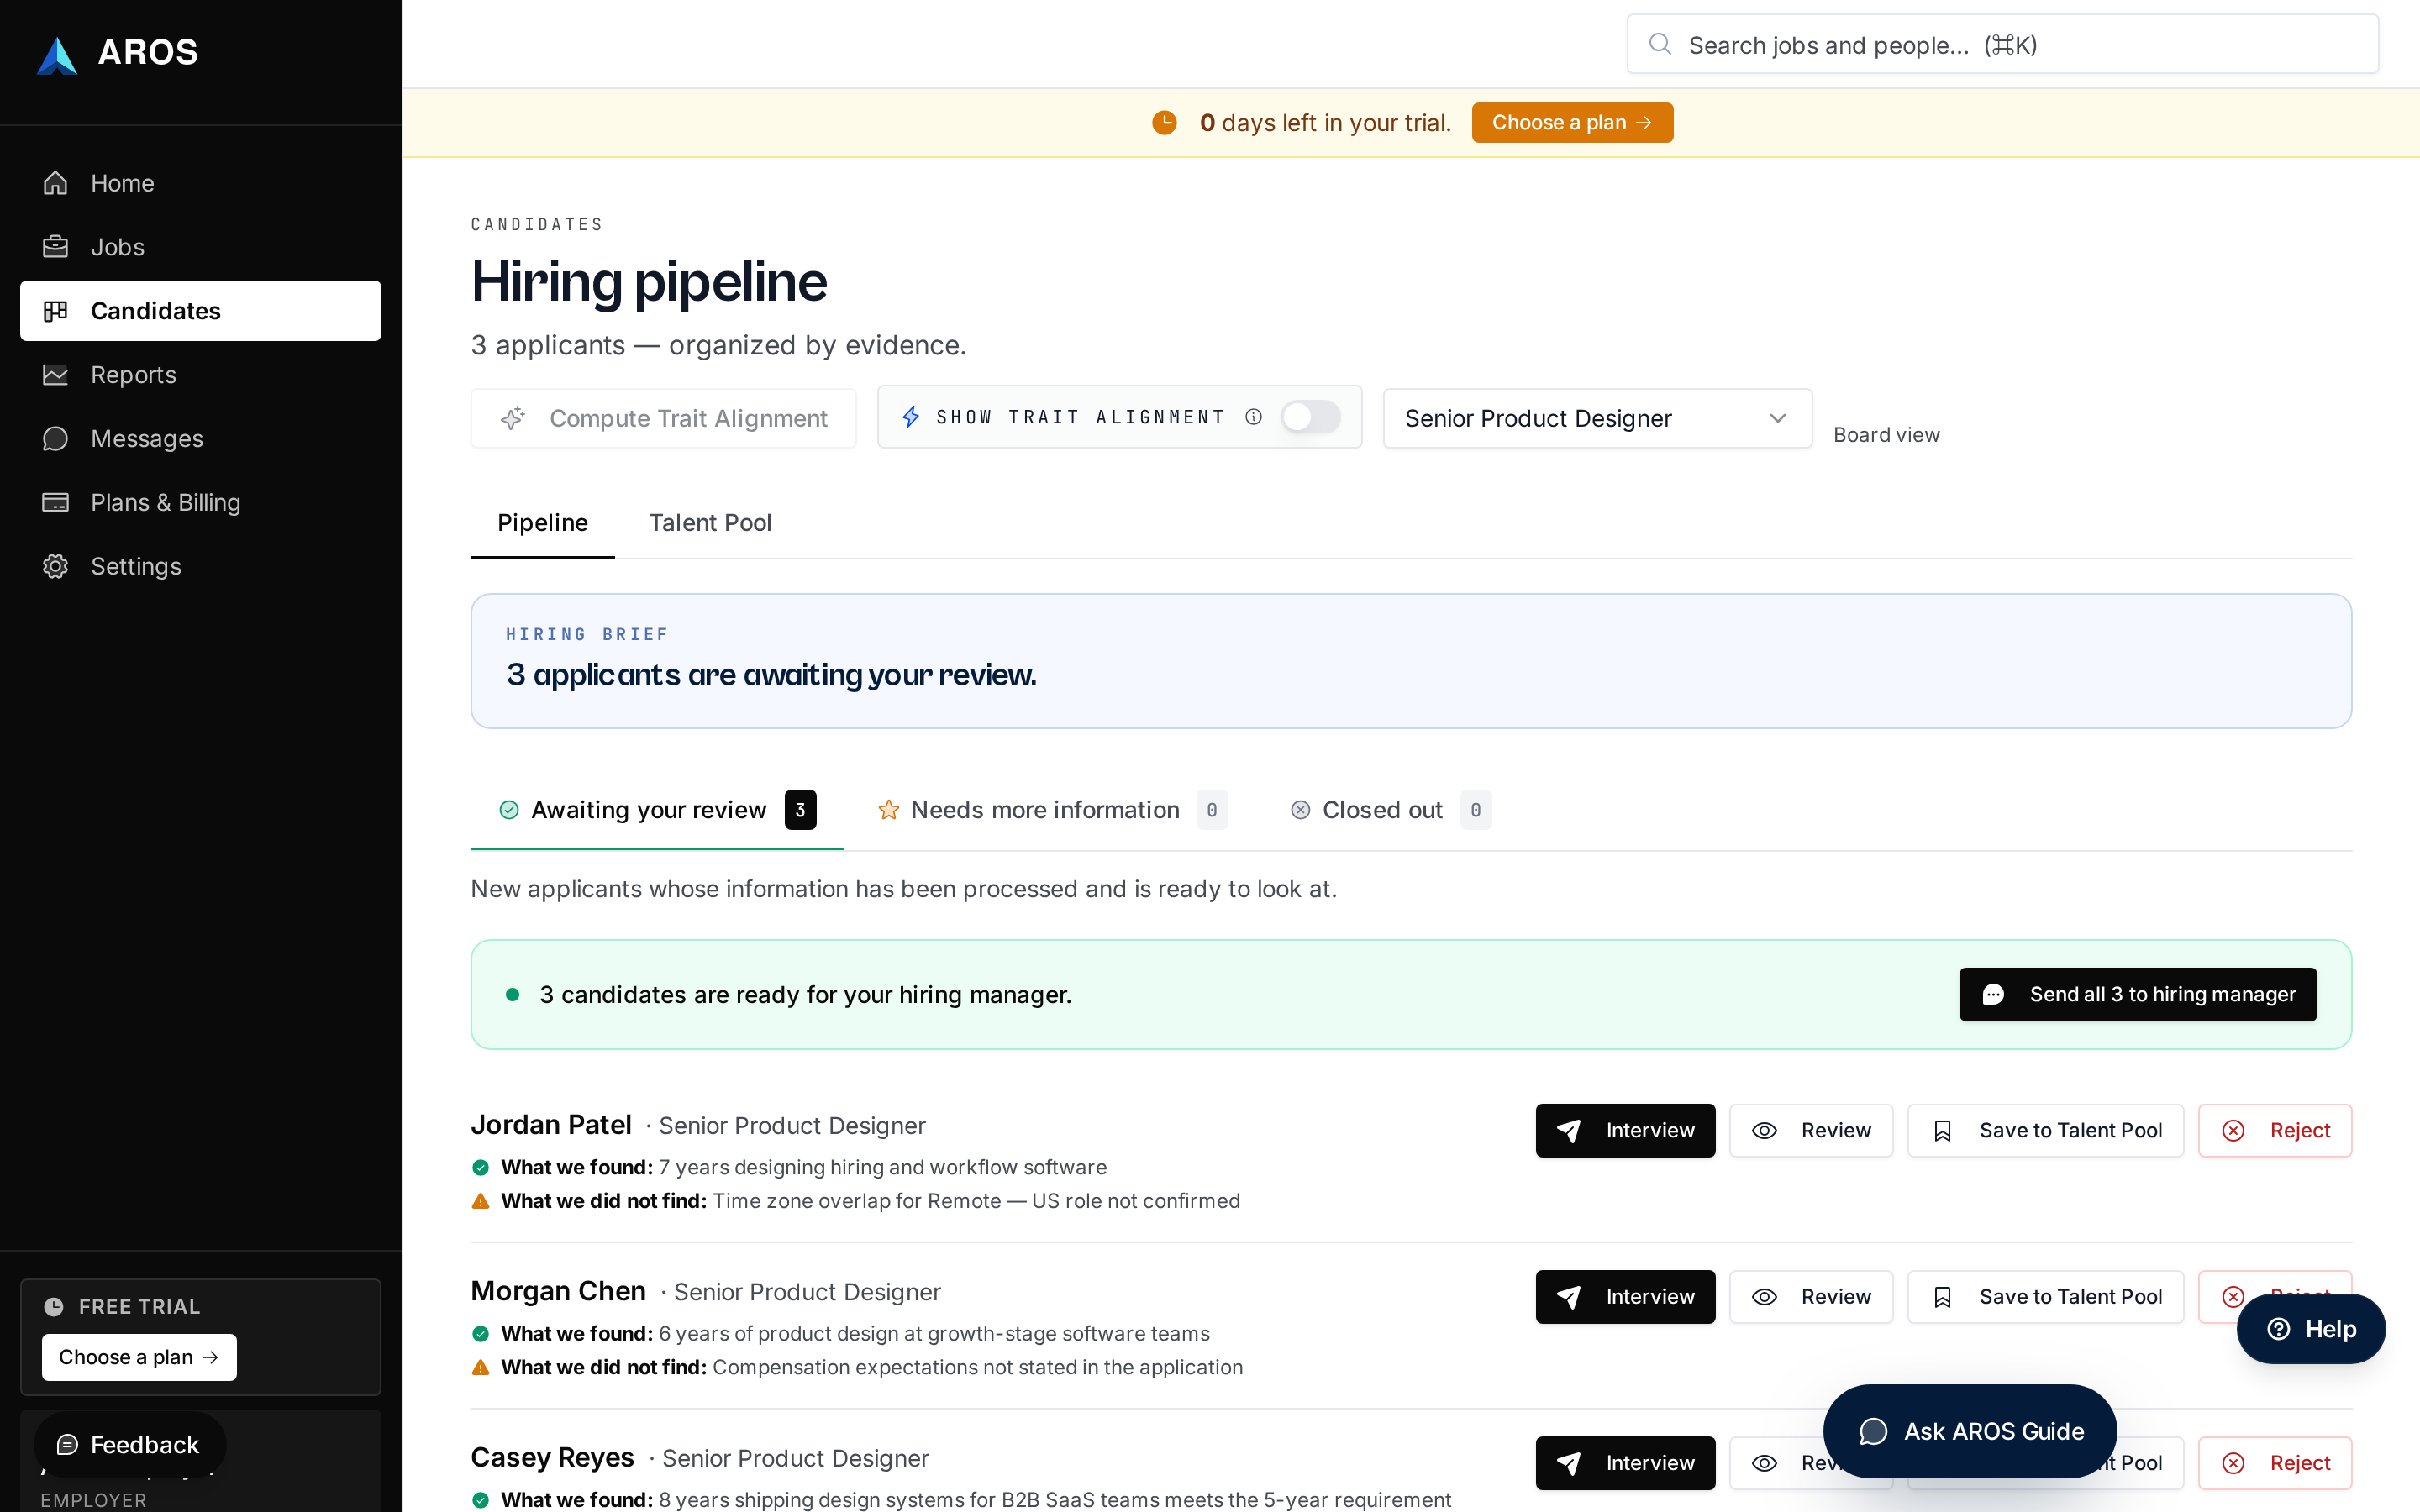The height and width of the screenshot is (1512, 2420).
Task: Reject Casey Reyes
Action: (x=2275, y=1463)
